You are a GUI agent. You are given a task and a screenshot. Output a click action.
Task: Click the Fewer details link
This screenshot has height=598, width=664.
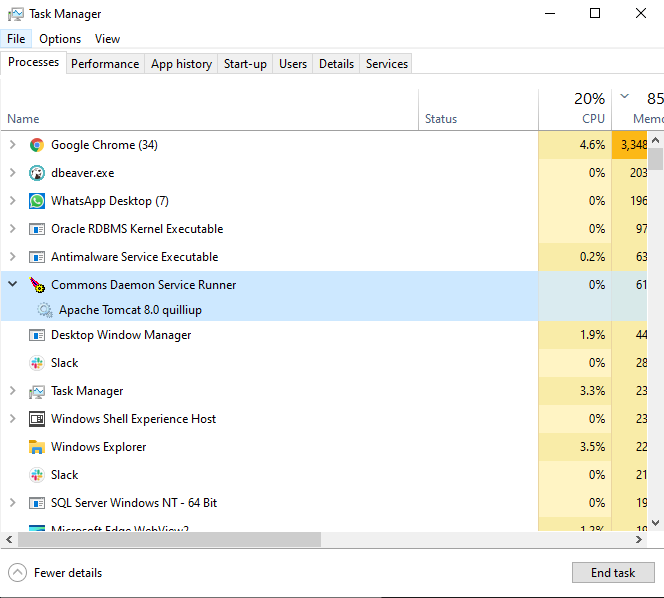(68, 573)
